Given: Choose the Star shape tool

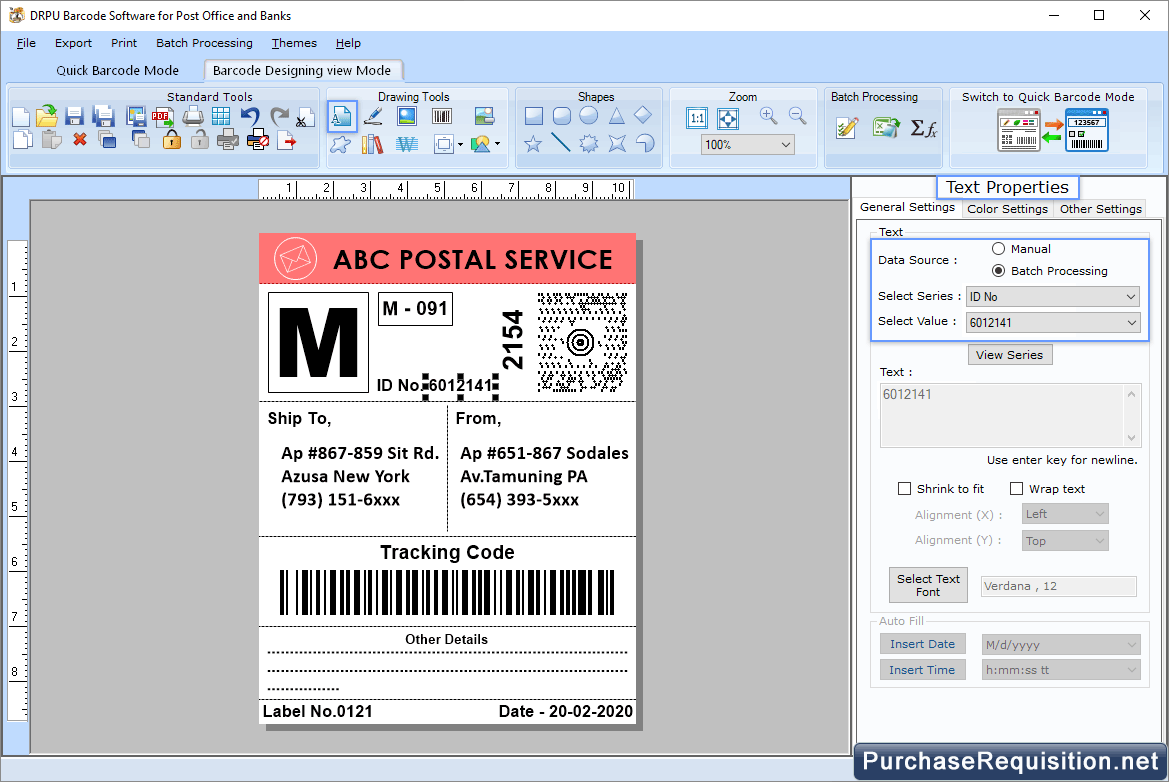Looking at the screenshot, I should [x=534, y=144].
